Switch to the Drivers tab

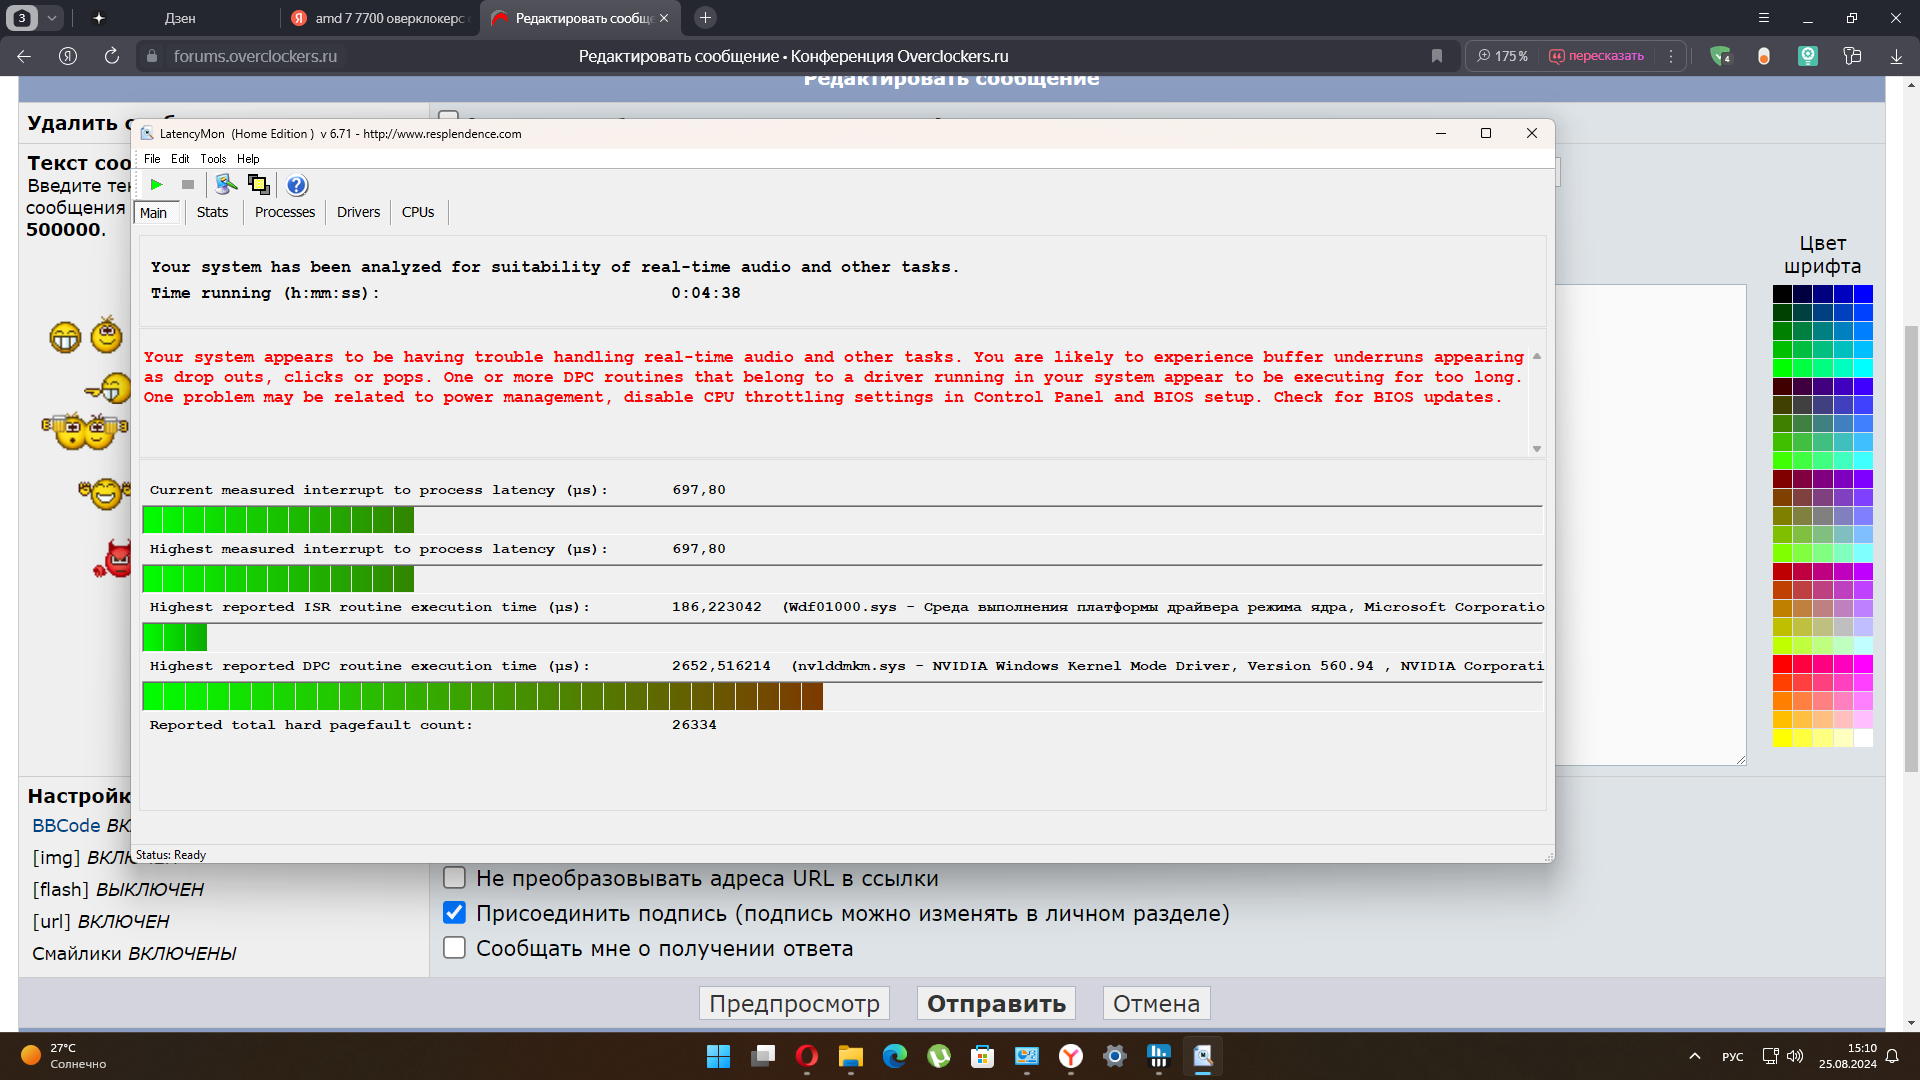(x=358, y=212)
